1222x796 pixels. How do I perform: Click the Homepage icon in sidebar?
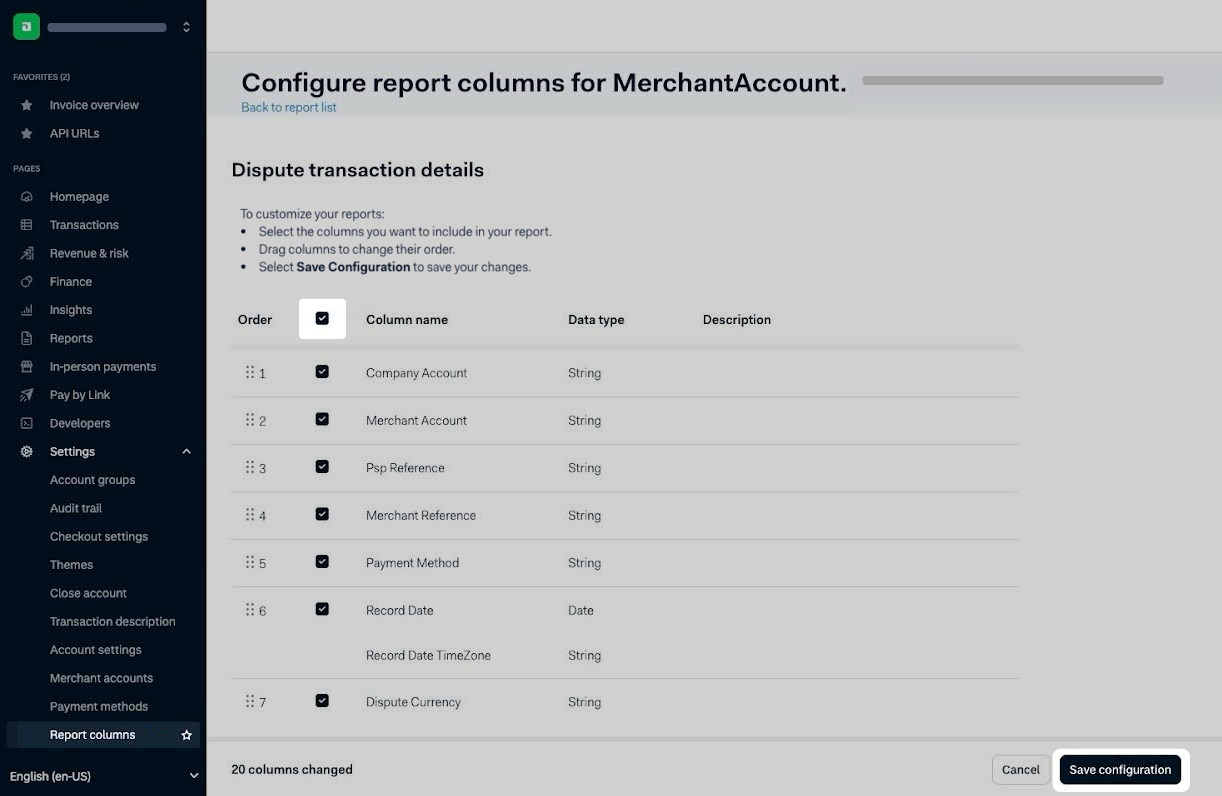(x=27, y=197)
